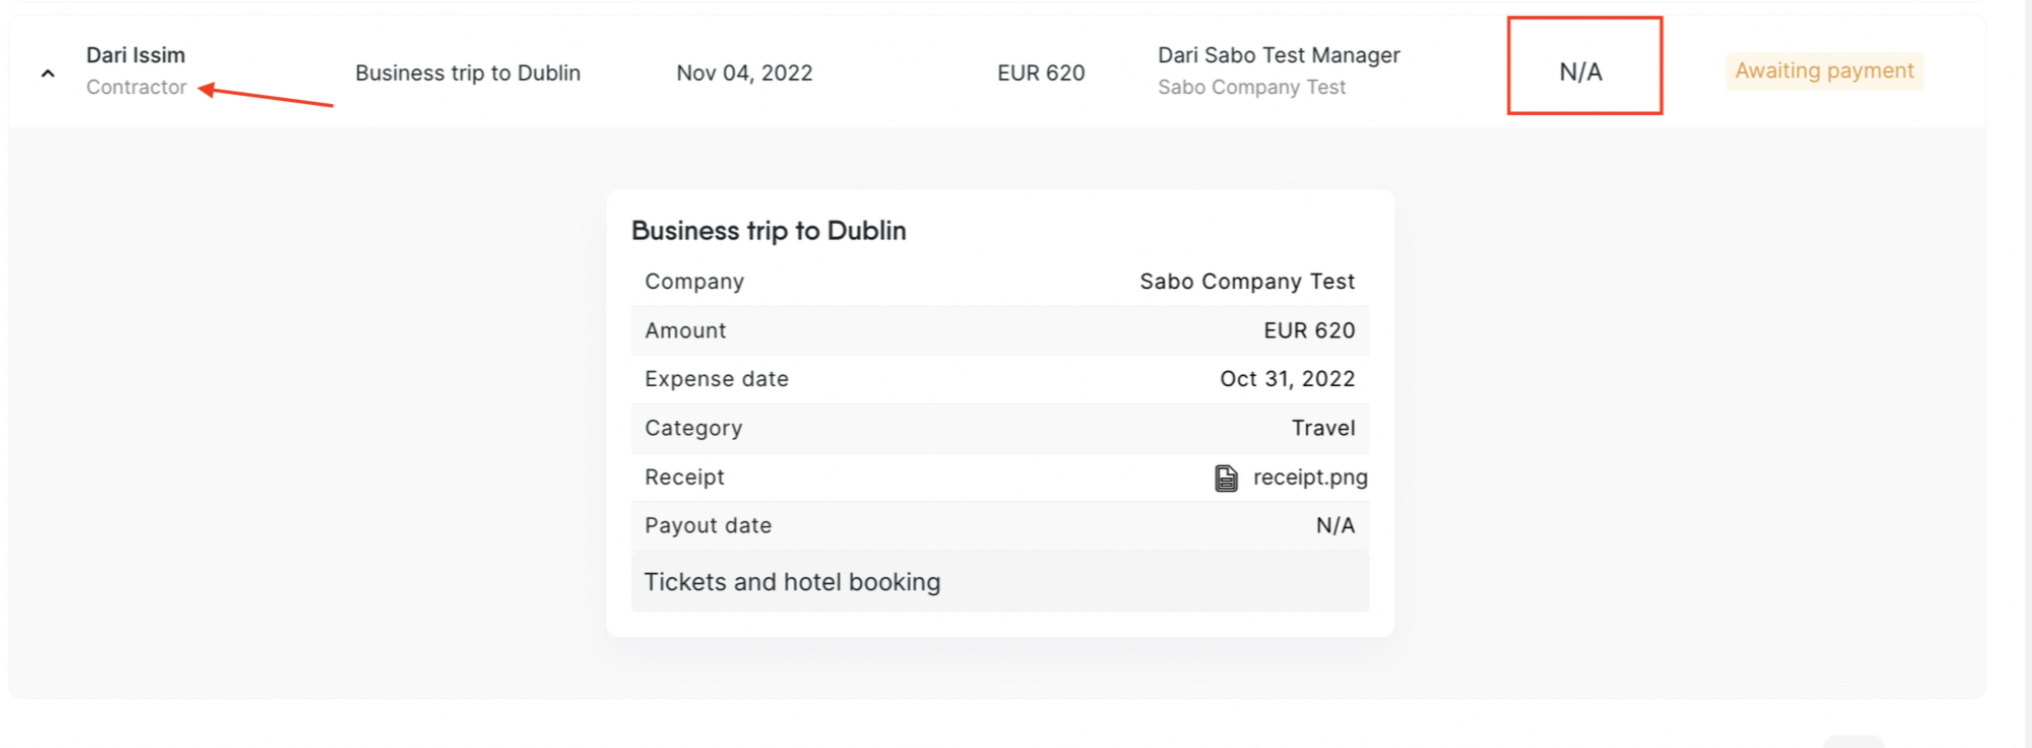Click the EUR 620 amount in row
2032x748 pixels.
point(1040,73)
